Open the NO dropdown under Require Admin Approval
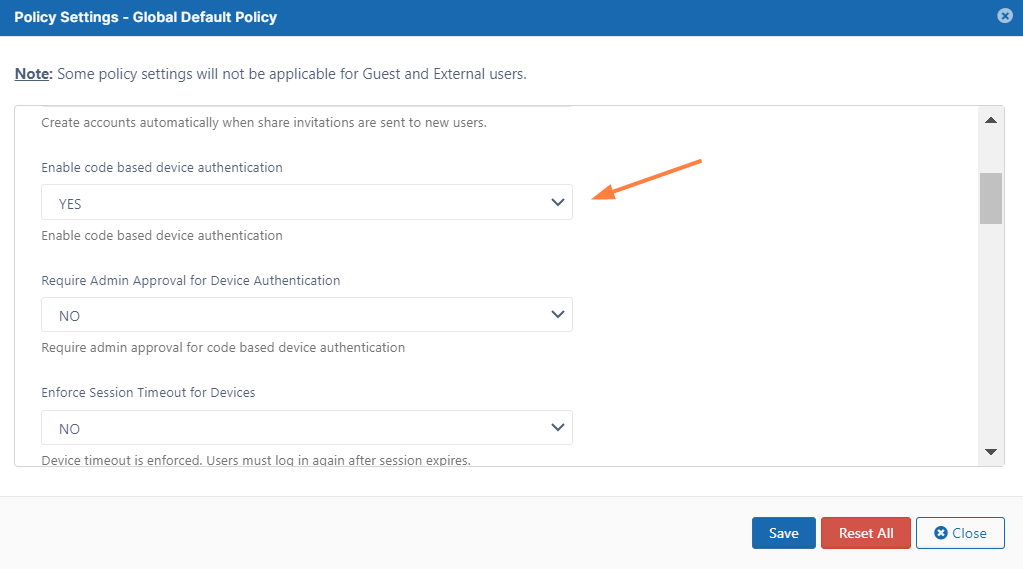 (x=307, y=315)
